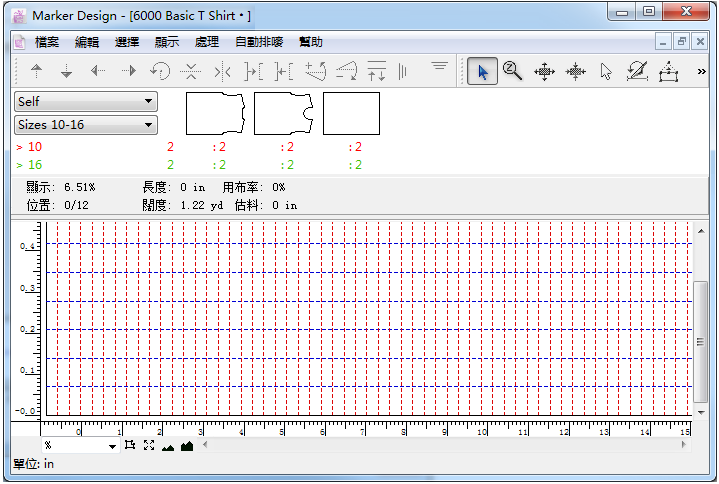The height and width of the screenshot is (484, 719).
Task: Select the T-shirt front piece thumbnail
Action: (x=216, y=114)
